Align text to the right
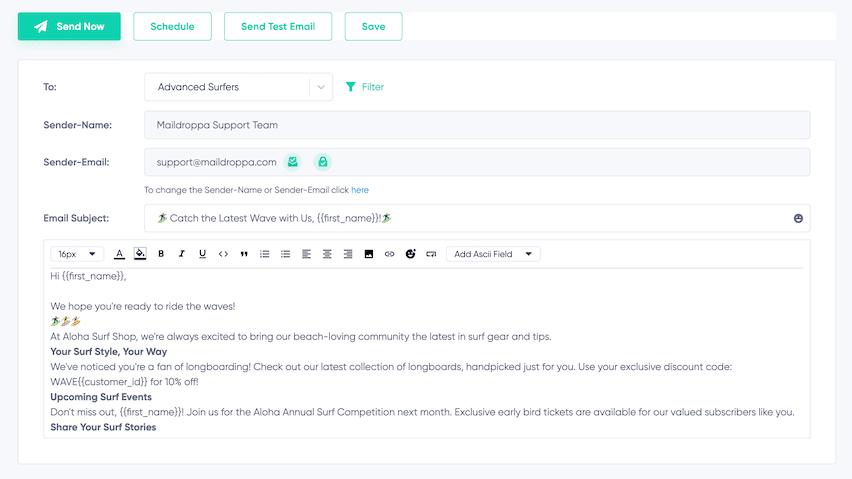Image resolution: width=852 pixels, height=479 pixels. (x=348, y=254)
